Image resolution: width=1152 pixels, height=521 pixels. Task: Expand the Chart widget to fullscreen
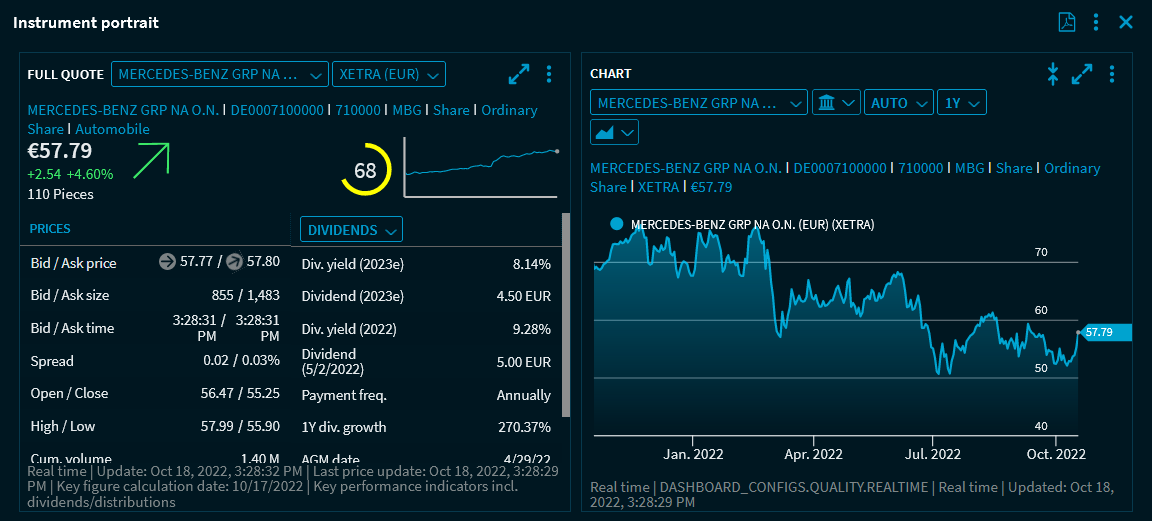[1082, 74]
